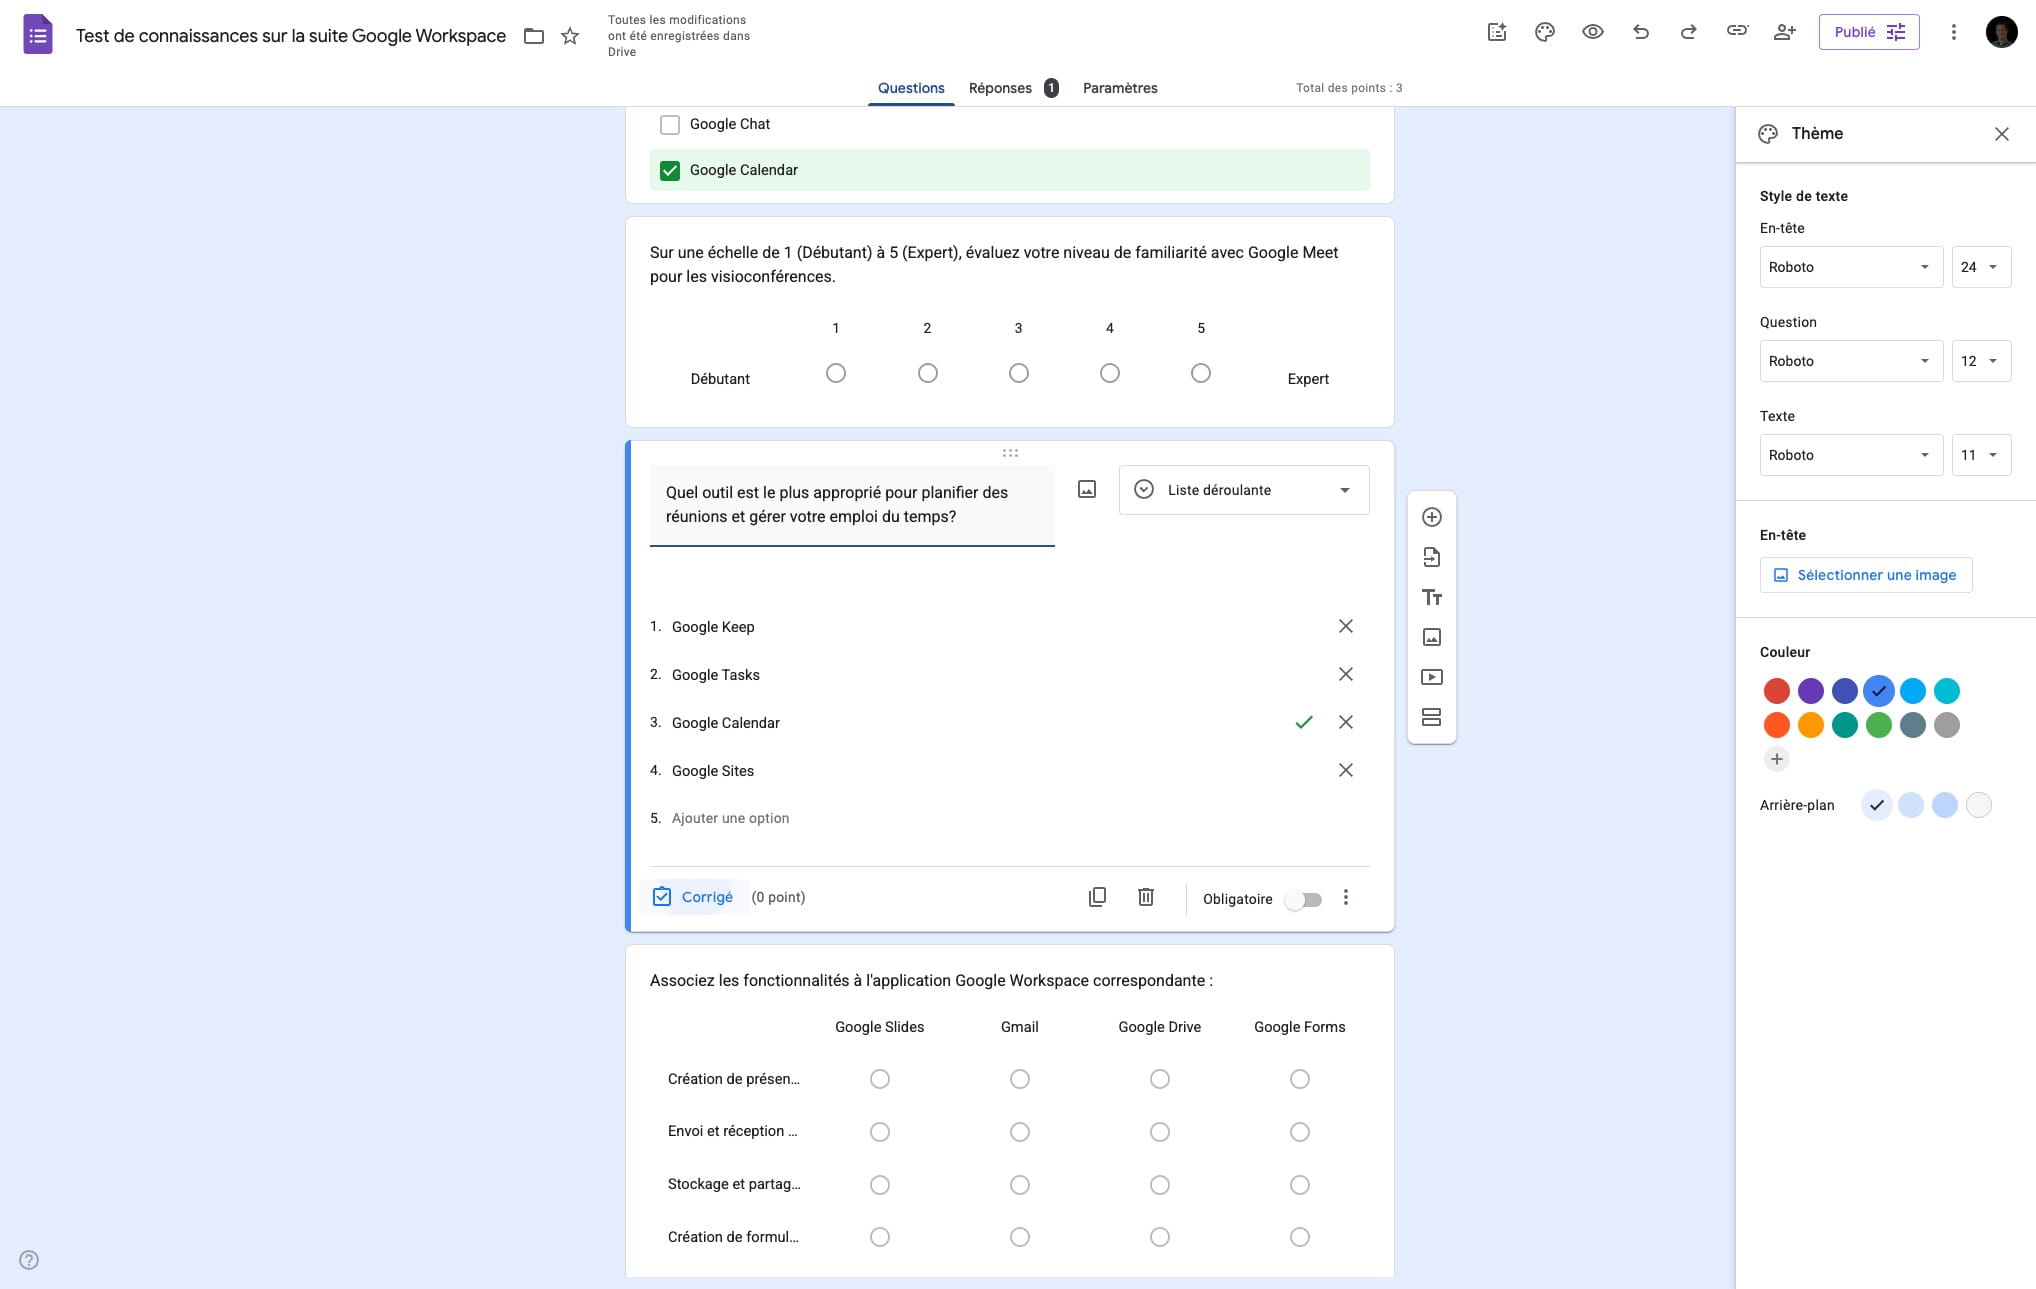
Task: Open Texte font Roboto dropdown
Action: click(1851, 455)
